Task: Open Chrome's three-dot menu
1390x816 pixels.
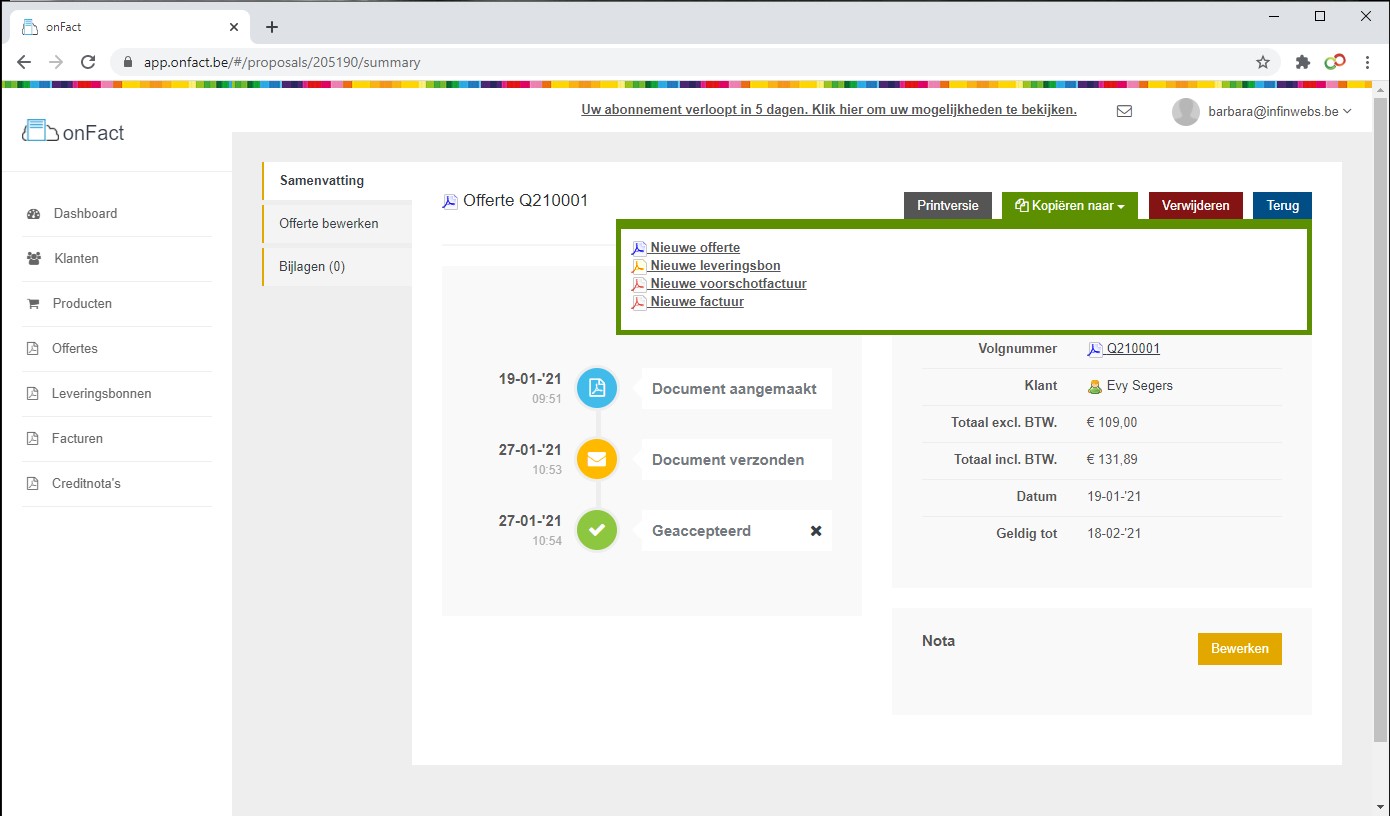Action: (x=1367, y=62)
